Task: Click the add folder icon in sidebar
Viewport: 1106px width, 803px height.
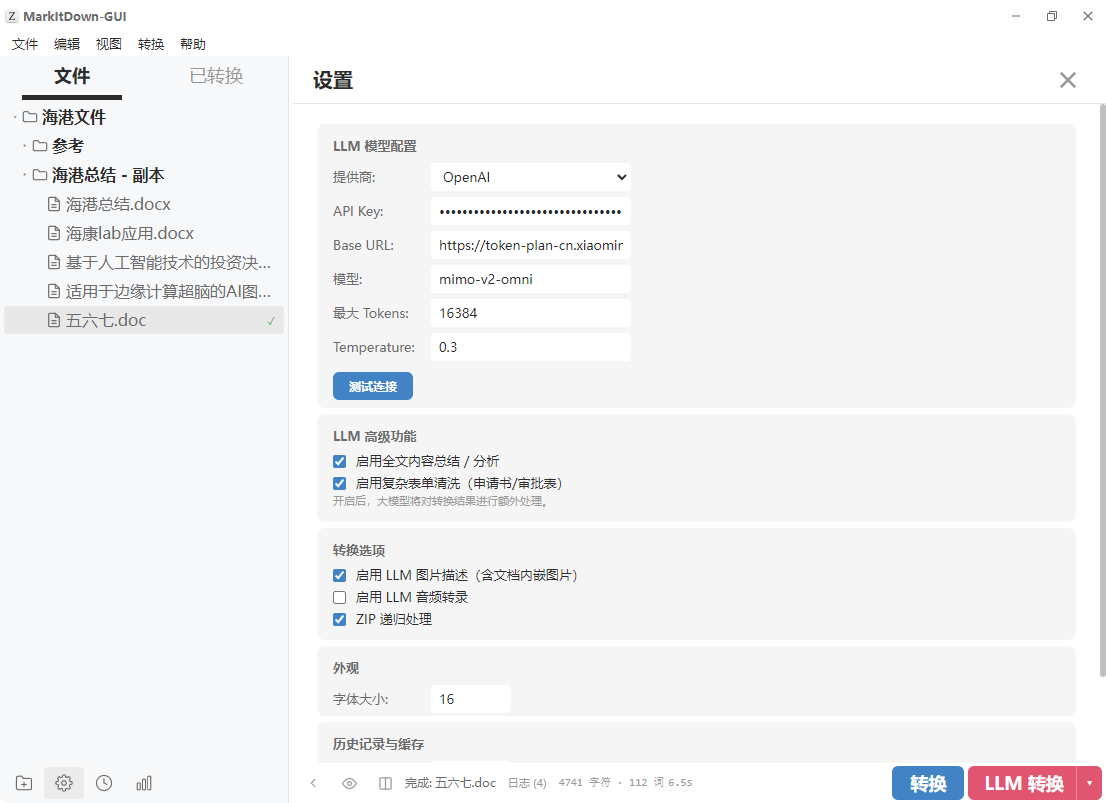Action: coord(24,783)
